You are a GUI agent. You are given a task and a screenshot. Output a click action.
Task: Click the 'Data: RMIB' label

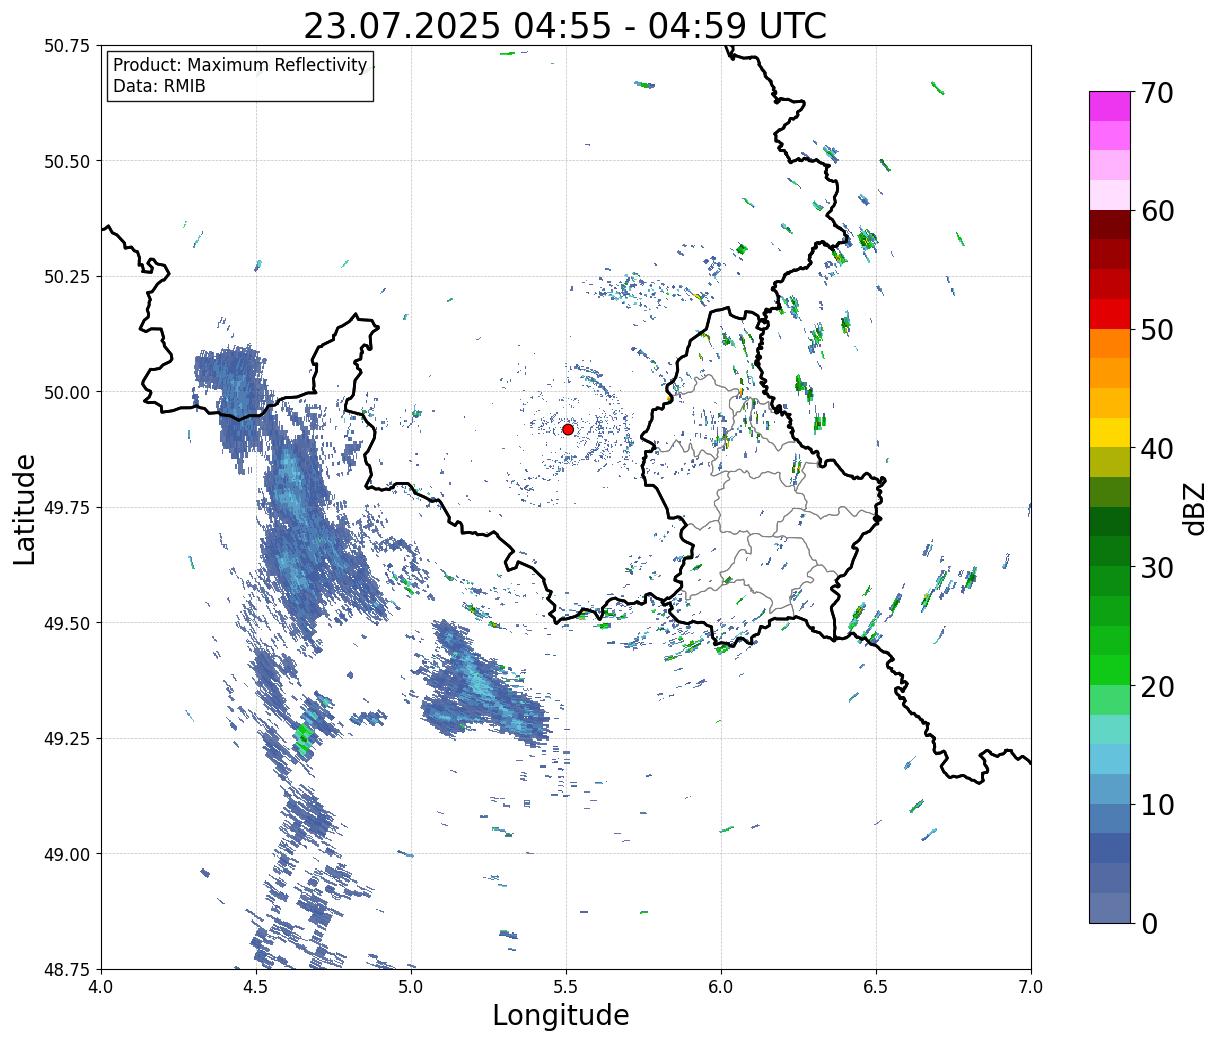point(159,87)
